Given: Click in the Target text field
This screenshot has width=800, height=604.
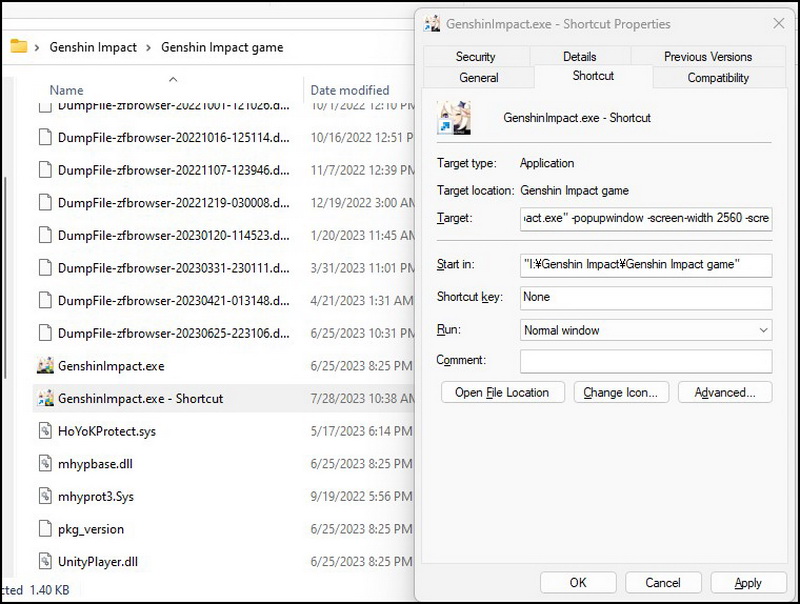Looking at the screenshot, I should 646,218.
